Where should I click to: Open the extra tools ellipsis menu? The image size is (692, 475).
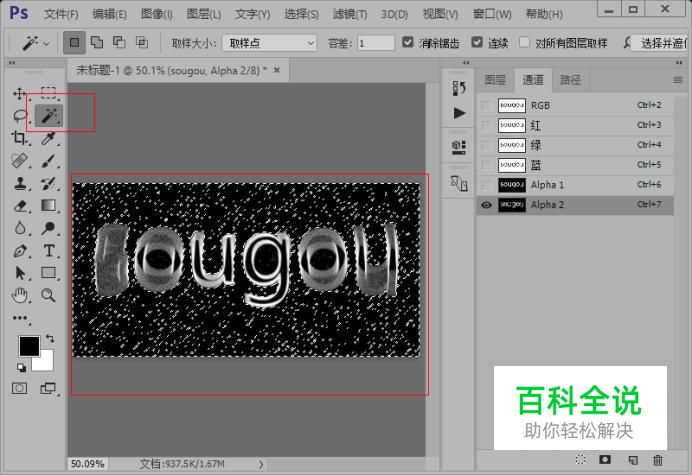[x=19, y=318]
